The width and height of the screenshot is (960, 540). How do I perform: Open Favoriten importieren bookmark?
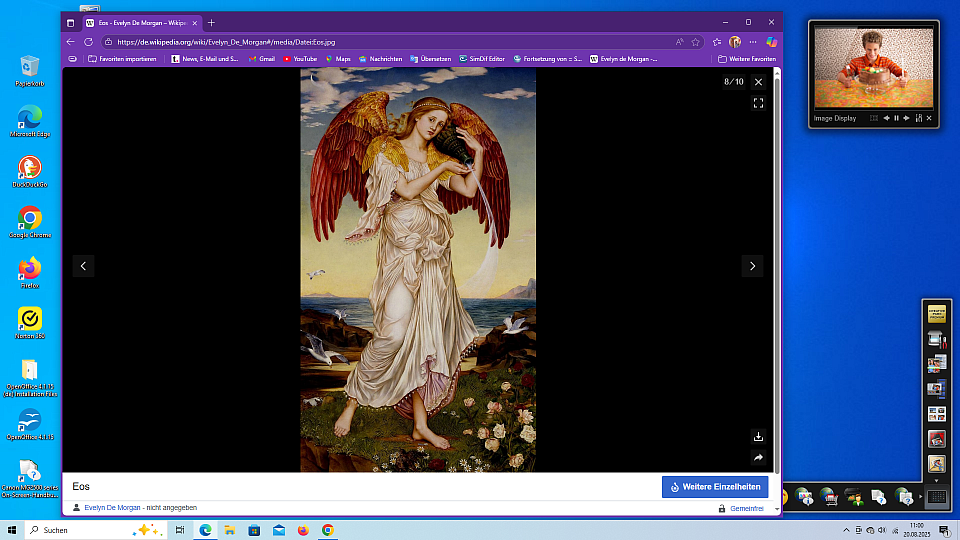pos(122,59)
